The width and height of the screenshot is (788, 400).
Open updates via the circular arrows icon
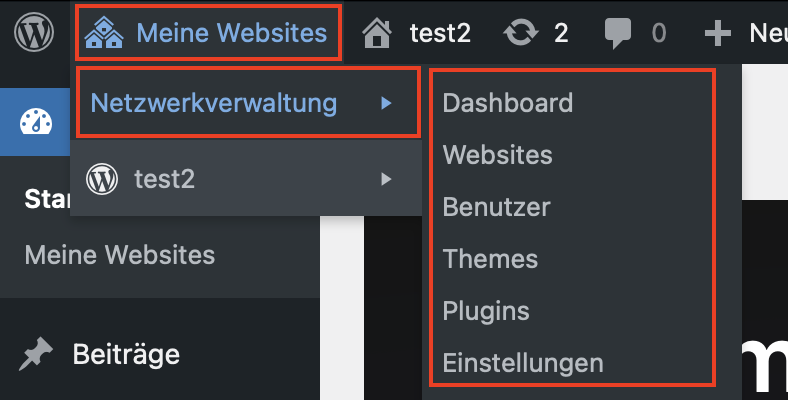521,33
